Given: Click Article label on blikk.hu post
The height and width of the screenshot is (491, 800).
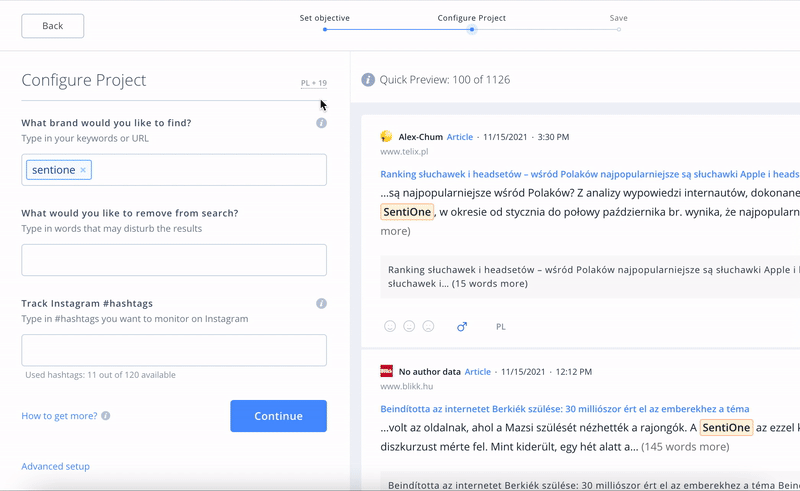Looking at the screenshot, I should (478, 372).
